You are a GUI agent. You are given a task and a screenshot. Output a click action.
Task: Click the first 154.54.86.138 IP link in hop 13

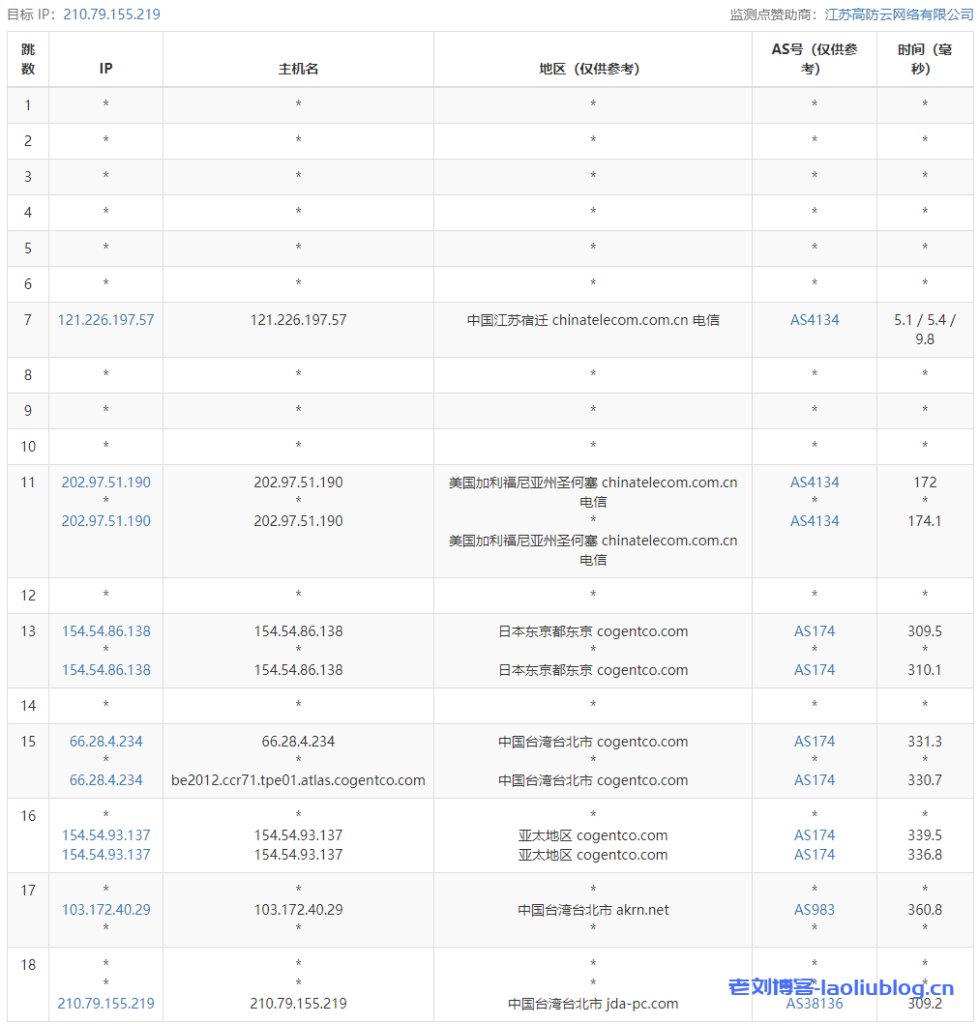106,631
